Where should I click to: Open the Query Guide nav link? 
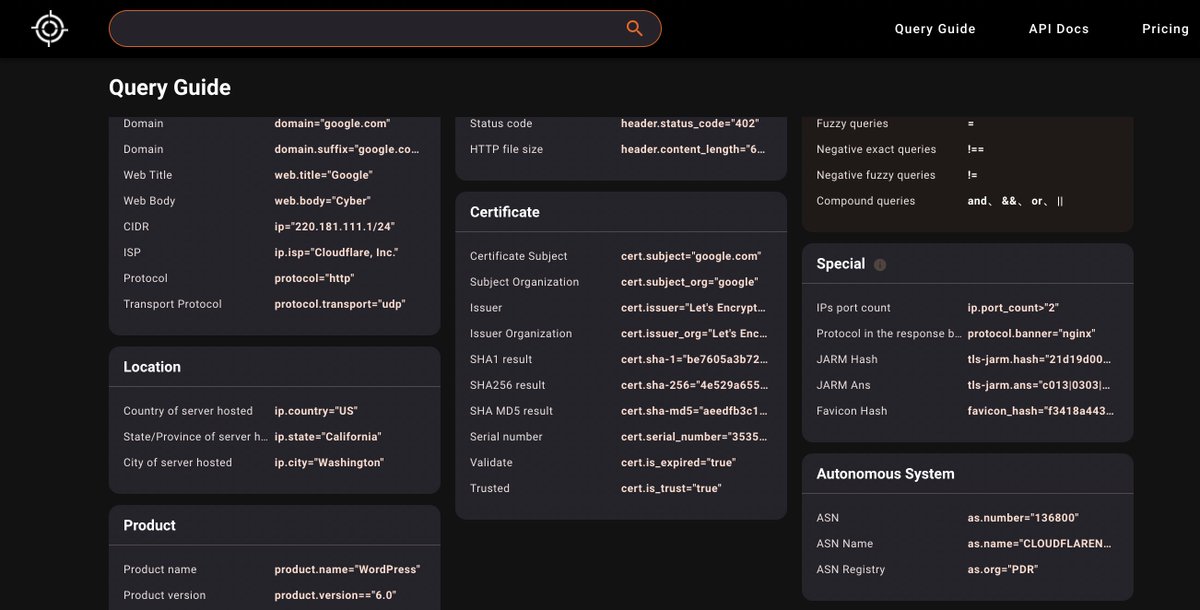click(x=935, y=29)
